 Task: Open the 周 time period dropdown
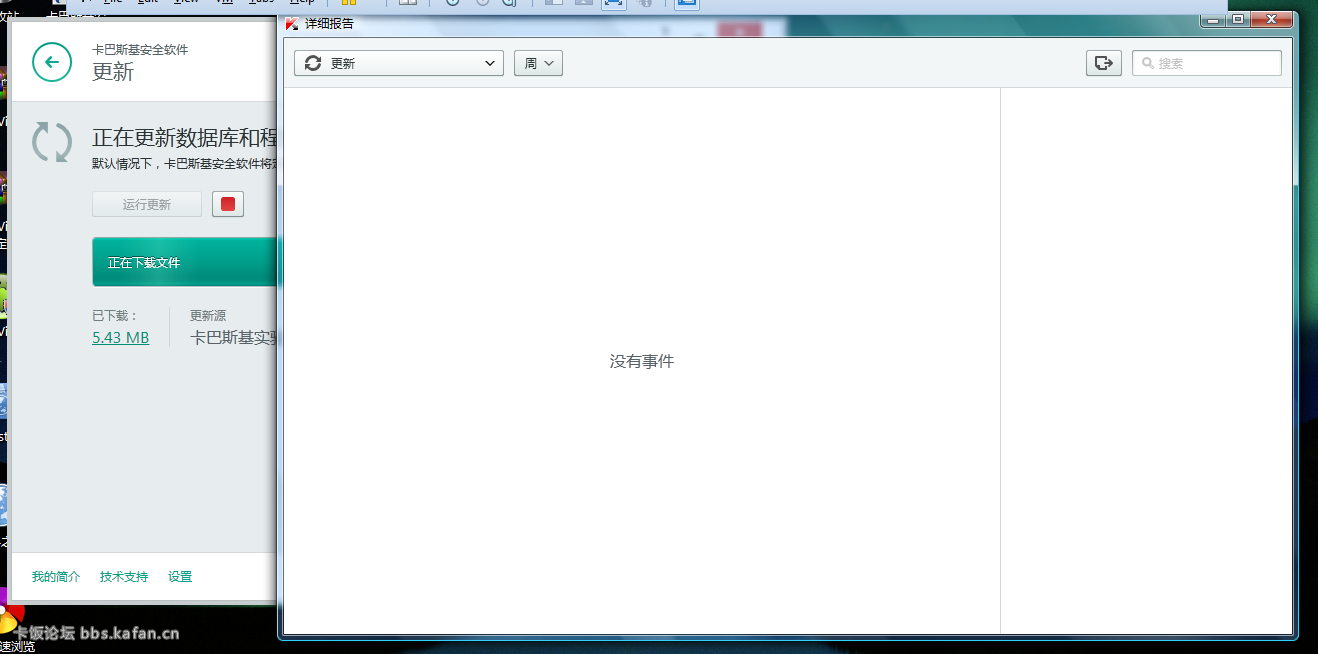coord(539,63)
